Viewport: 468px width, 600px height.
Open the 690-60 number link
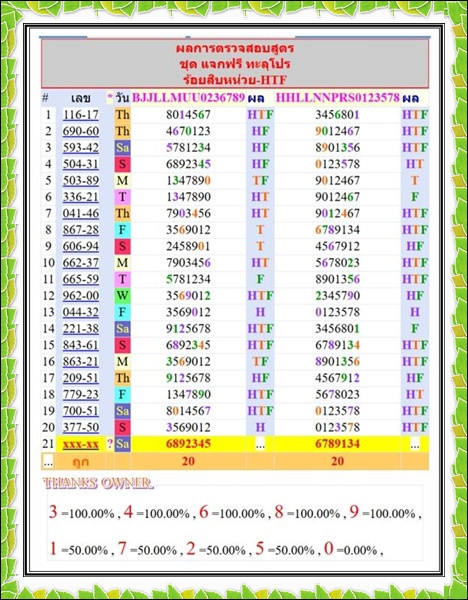[x=81, y=131]
